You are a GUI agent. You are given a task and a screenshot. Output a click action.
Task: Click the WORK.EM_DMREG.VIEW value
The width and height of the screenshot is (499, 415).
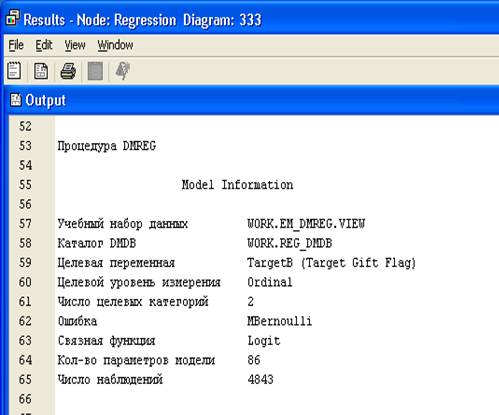tap(306, 224)
